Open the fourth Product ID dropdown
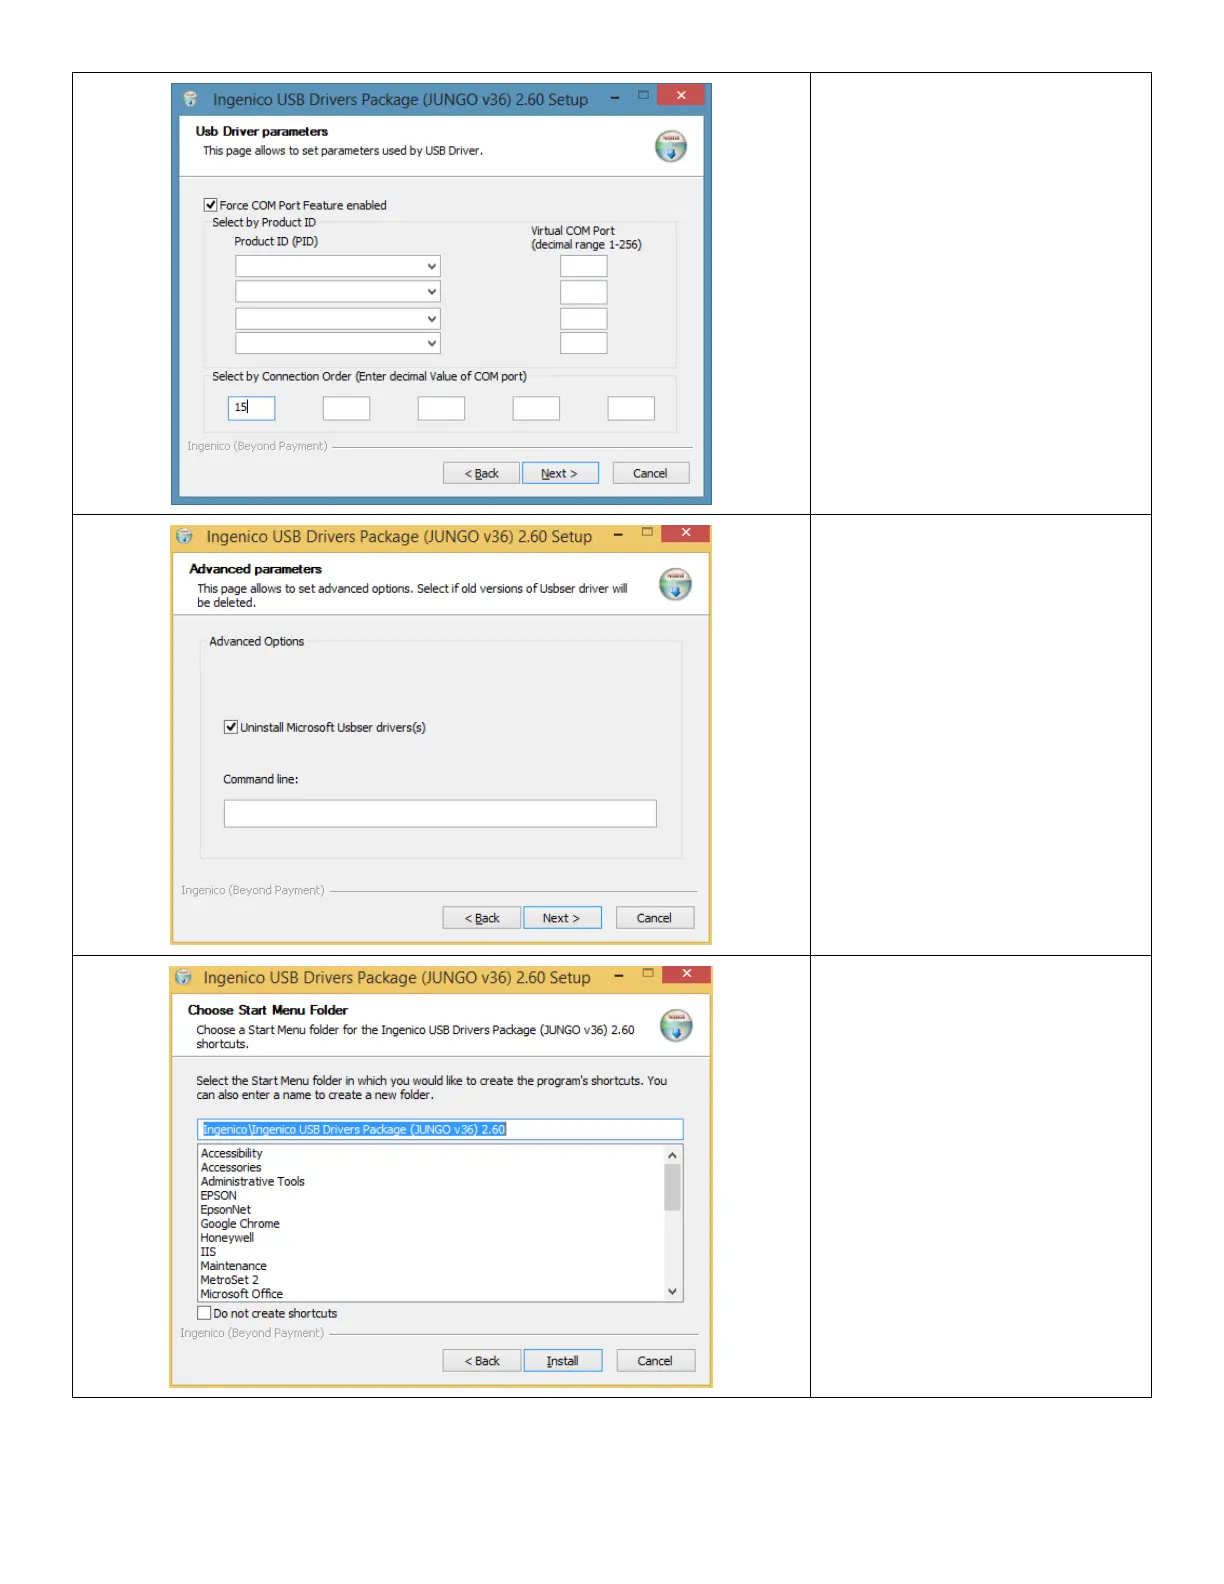The image size is (1224, 1584). click(x=338, y=343)
